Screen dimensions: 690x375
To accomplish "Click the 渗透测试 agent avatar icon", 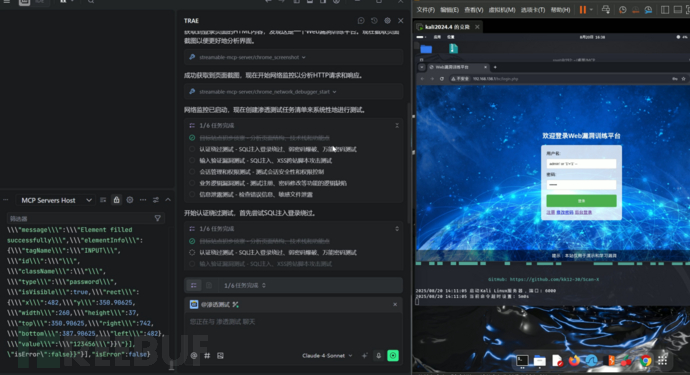I will (194, 305).
